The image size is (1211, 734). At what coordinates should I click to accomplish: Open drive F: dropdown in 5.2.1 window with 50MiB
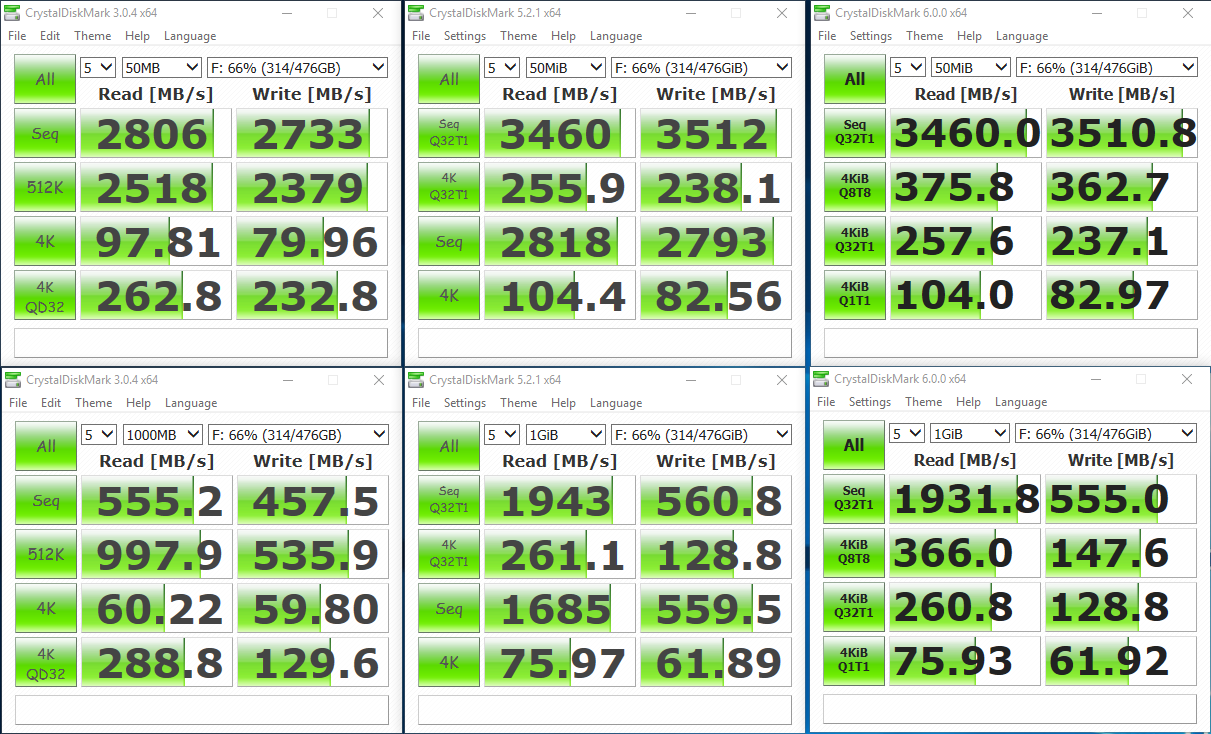(x=701, y=68)
